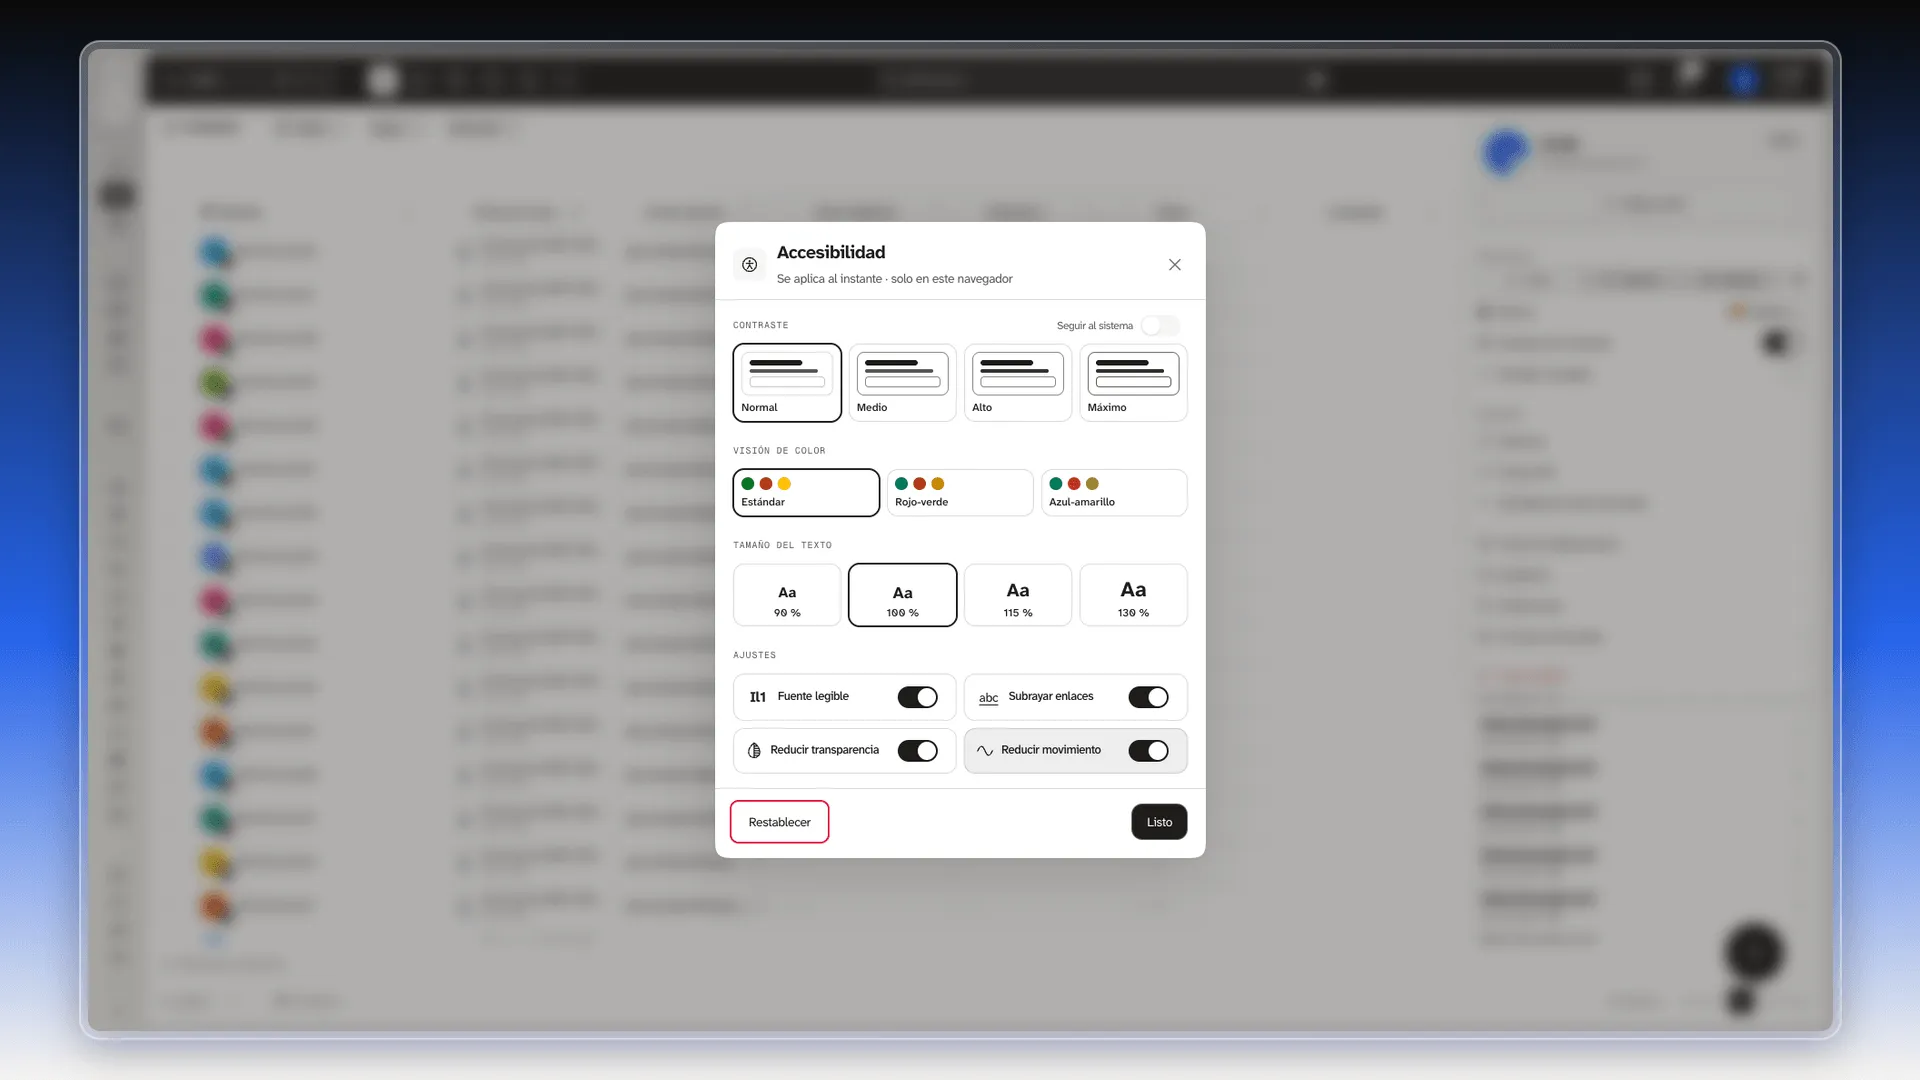Set text size to 115 %
The height and width of the screenshot is (1080, 1920).
[x=1017, y=595]
